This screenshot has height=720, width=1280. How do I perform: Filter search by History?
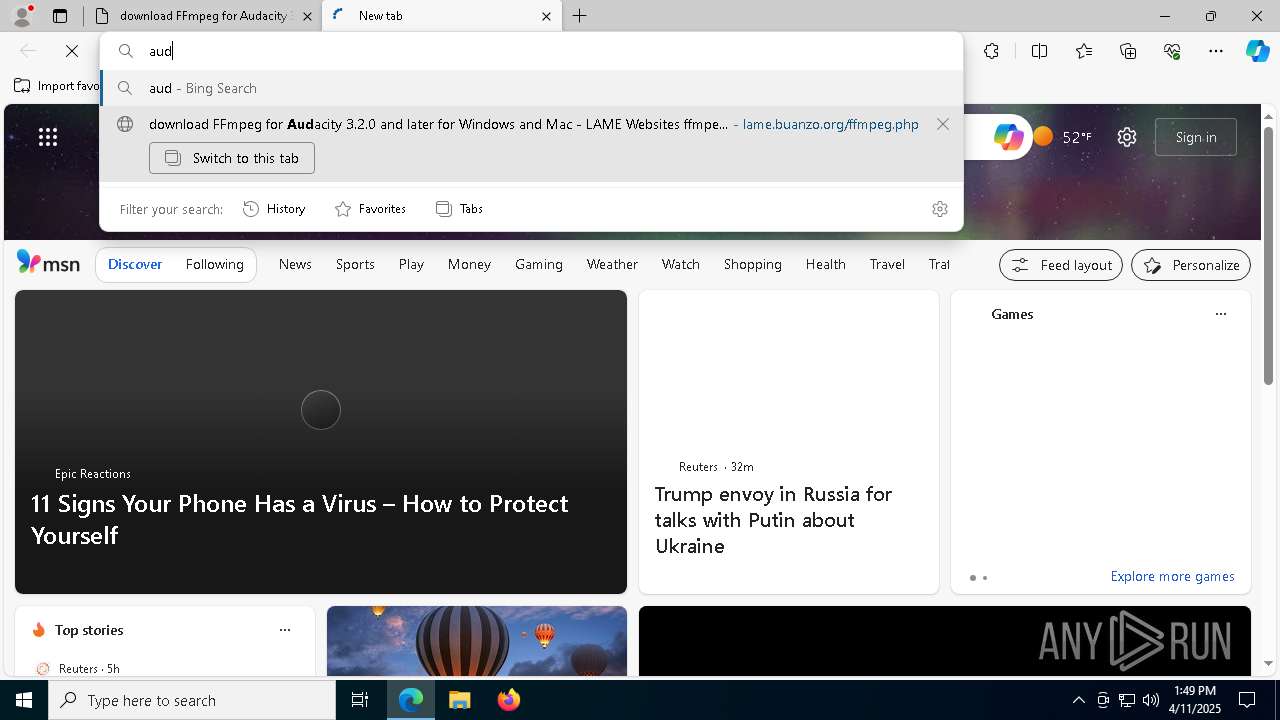pos(274,209)
